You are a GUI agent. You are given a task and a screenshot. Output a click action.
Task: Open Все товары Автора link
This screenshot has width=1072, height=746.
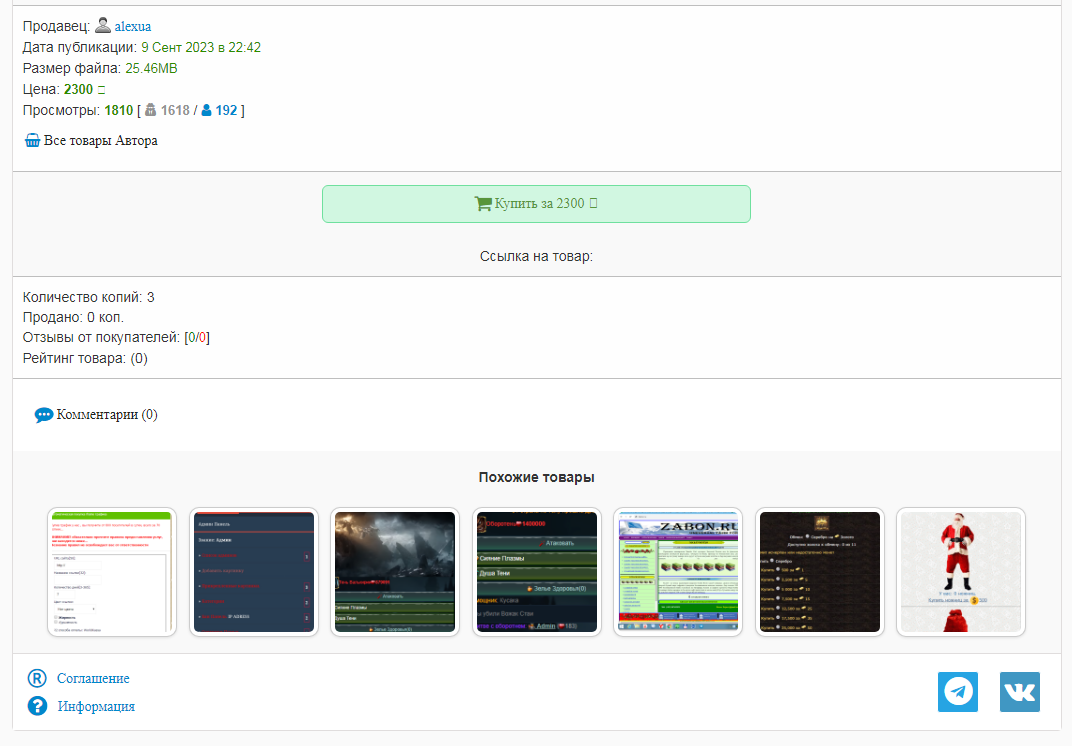point(100,141)
